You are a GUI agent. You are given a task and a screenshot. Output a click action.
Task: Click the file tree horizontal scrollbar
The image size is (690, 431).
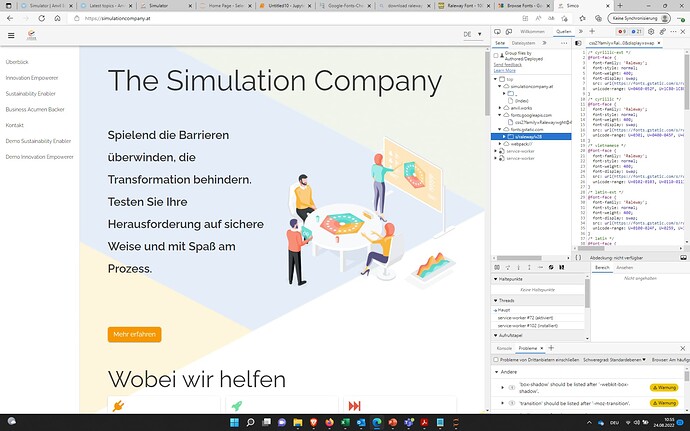[x=519, y=258]
